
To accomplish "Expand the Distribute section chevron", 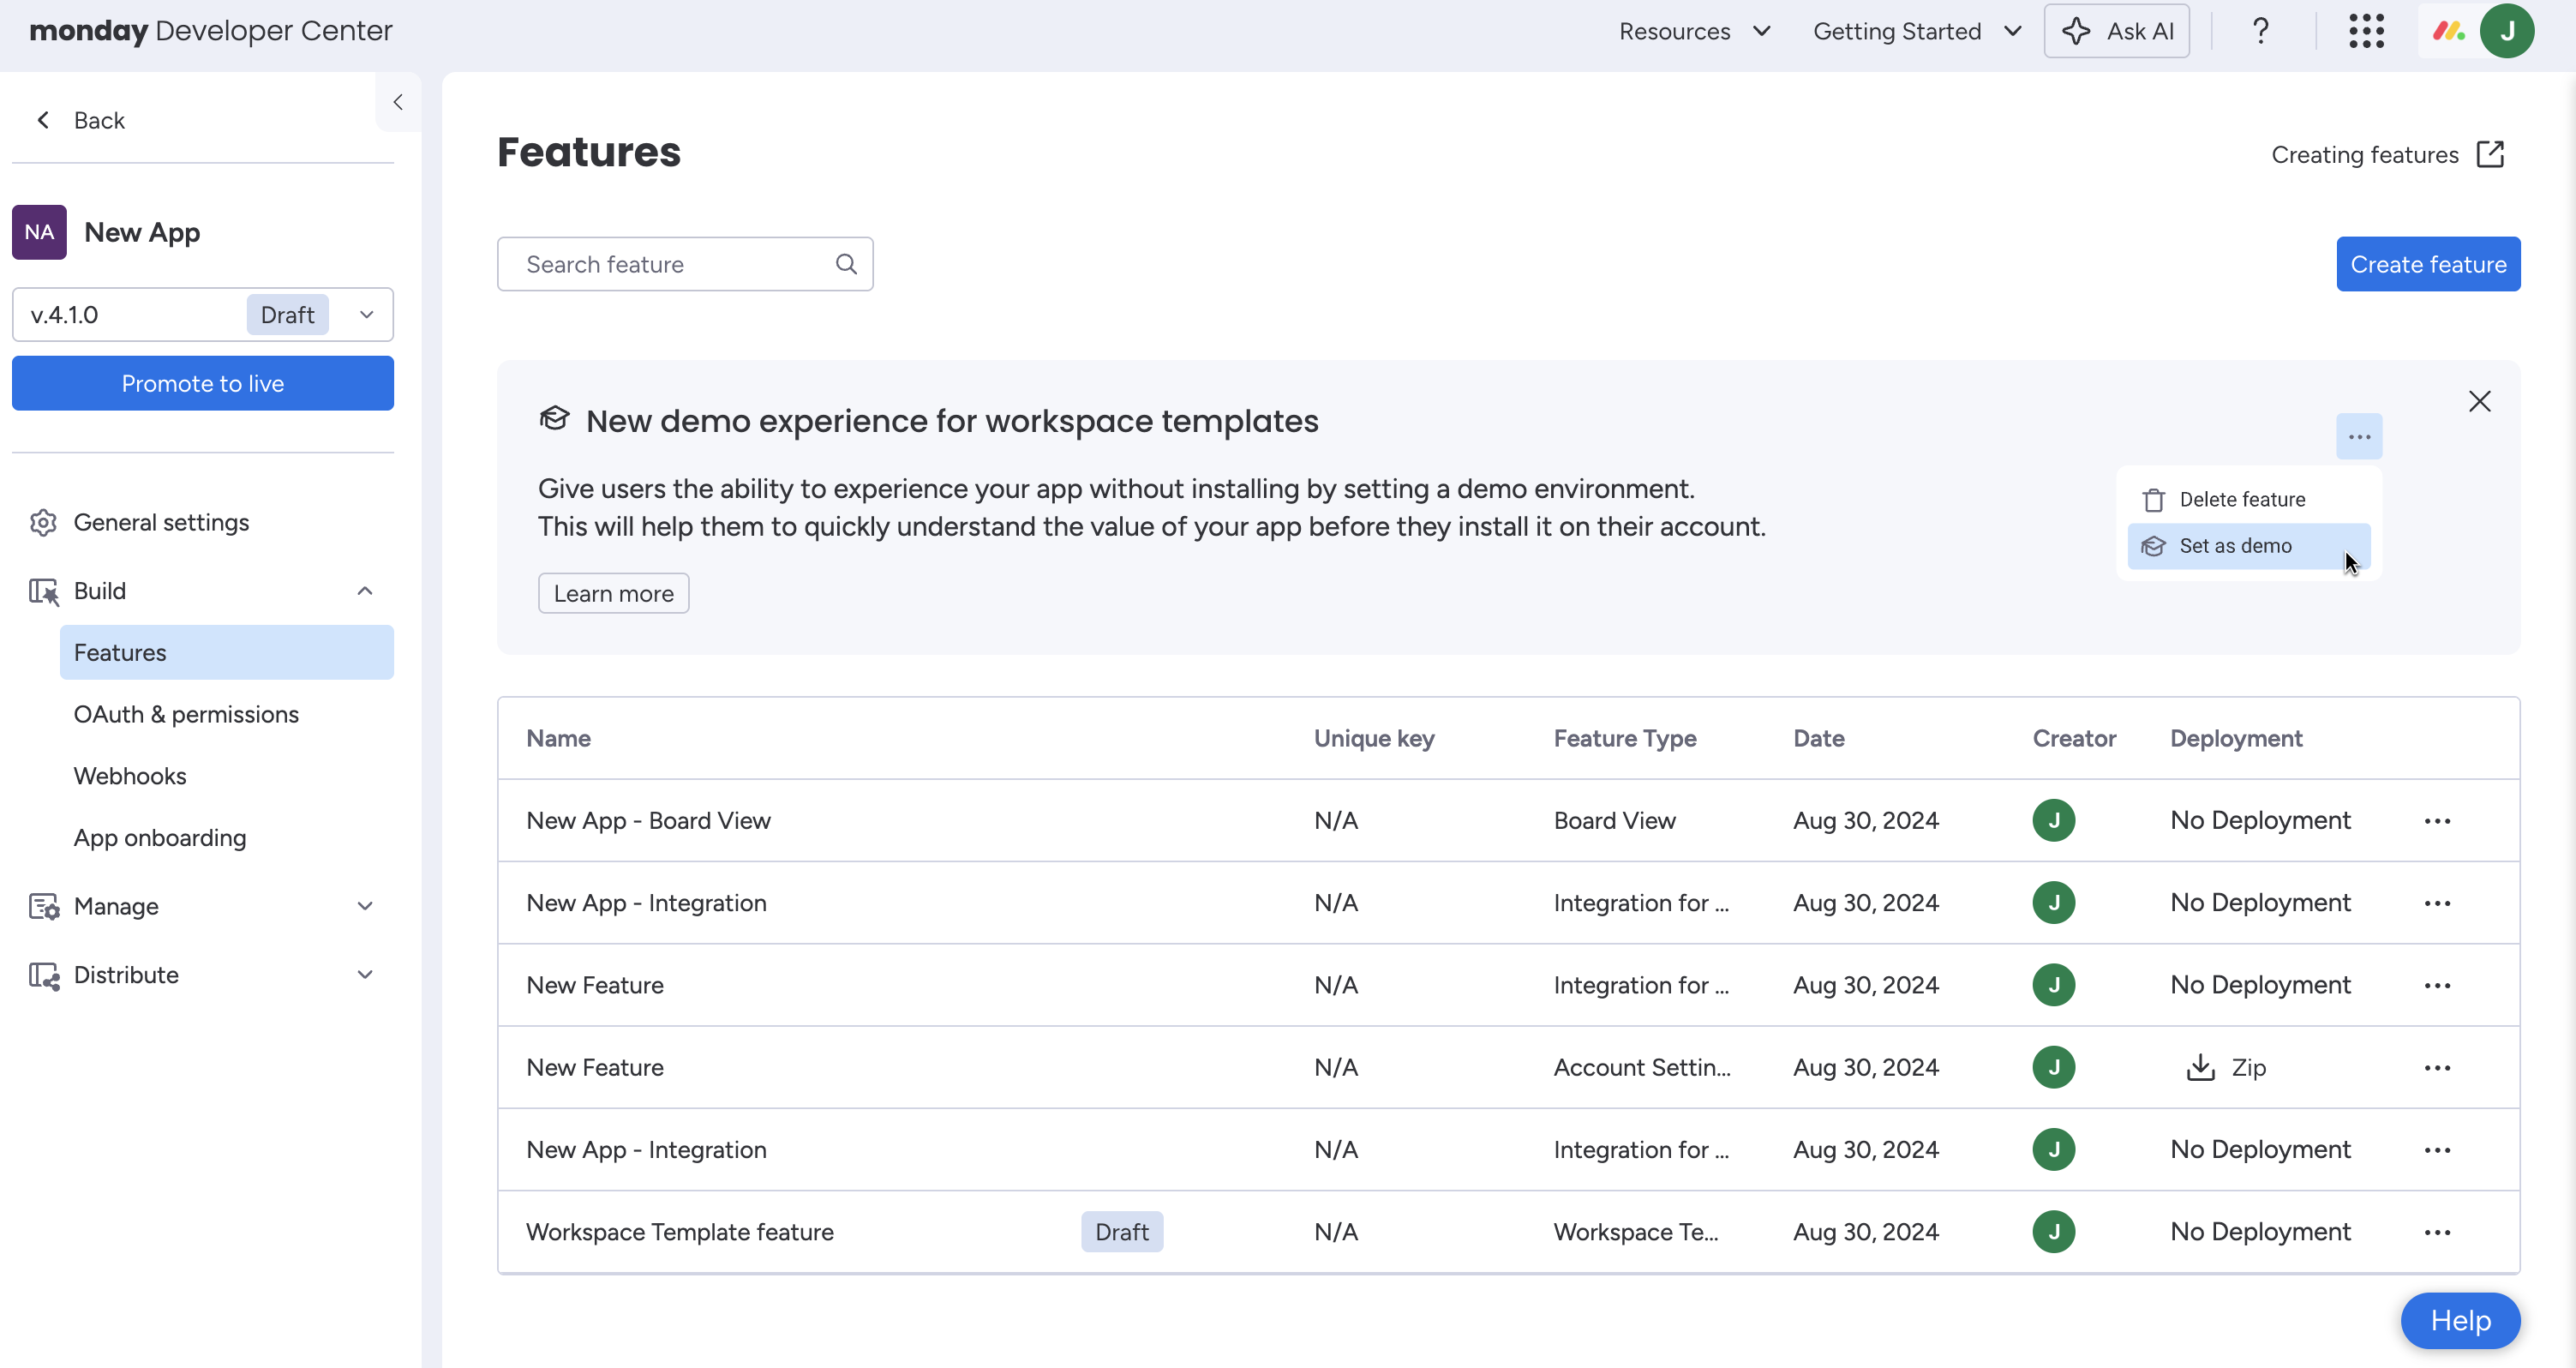I will coord(365,975).
